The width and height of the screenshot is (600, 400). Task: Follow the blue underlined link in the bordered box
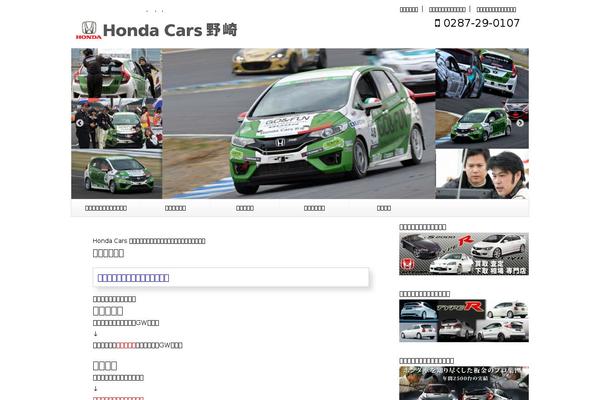point(133,278)
